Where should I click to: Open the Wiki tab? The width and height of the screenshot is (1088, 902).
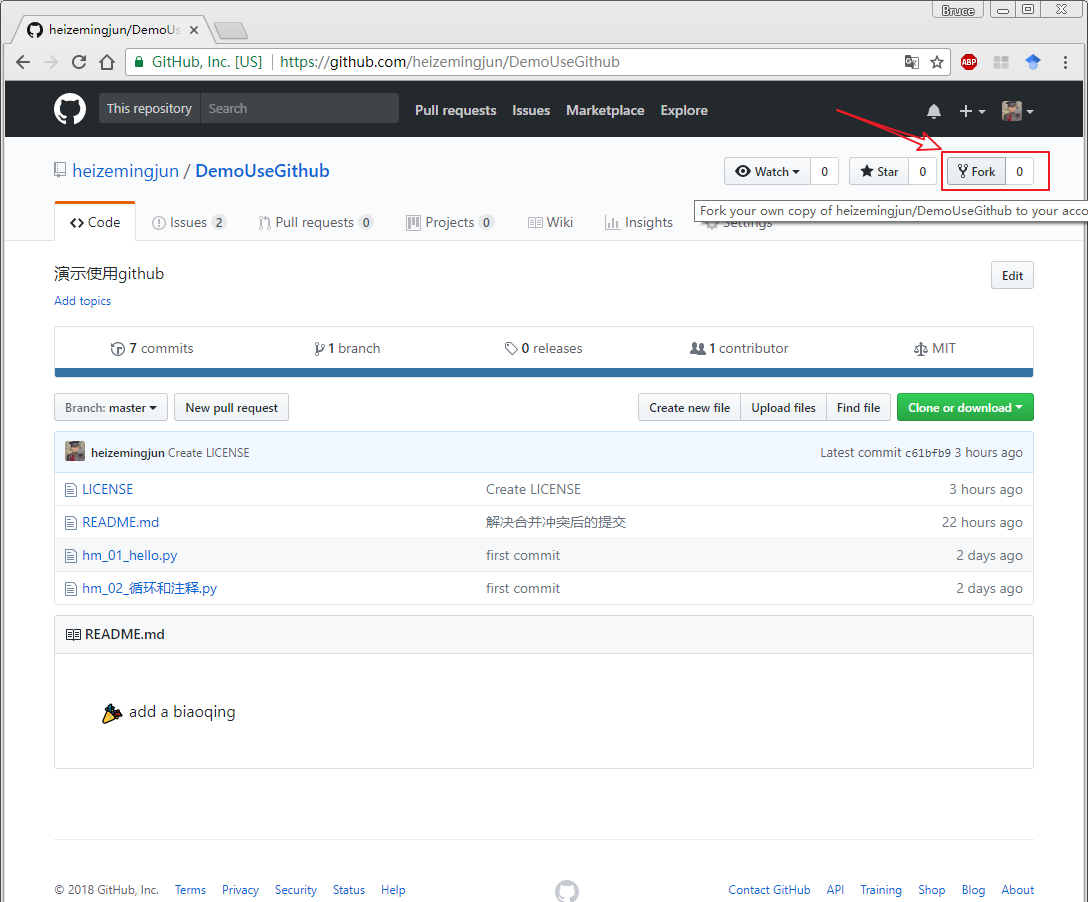pyautogui.click(x=550, y=222)
